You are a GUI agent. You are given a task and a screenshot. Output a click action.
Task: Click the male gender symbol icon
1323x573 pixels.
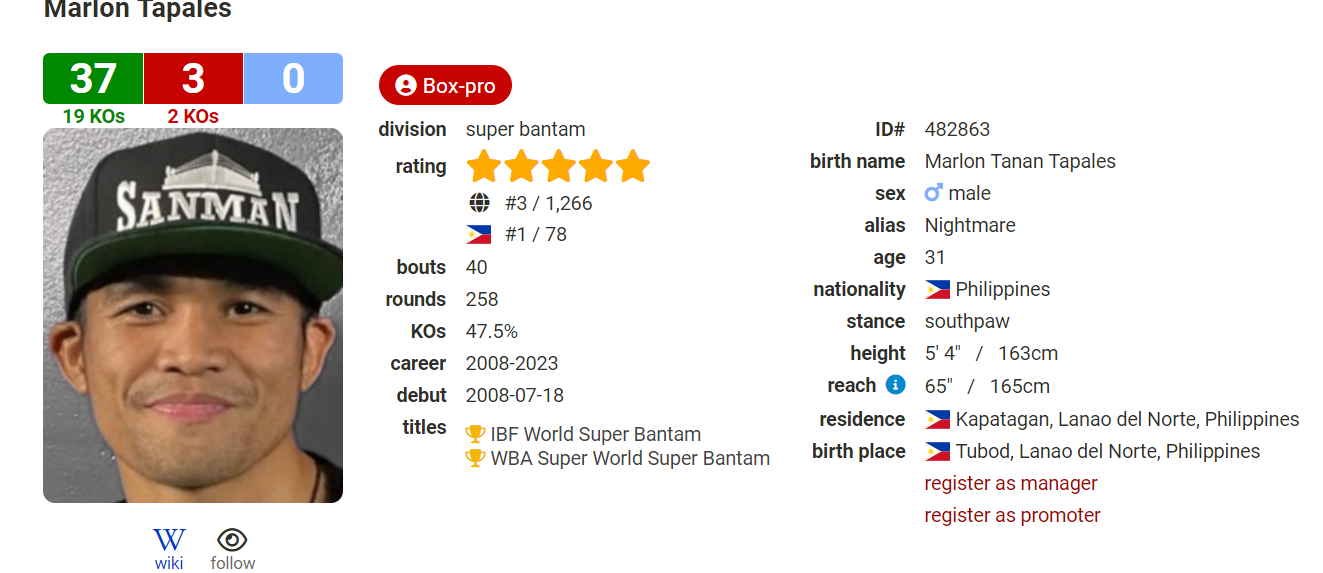pyautogui.click(x=934, y=193)
